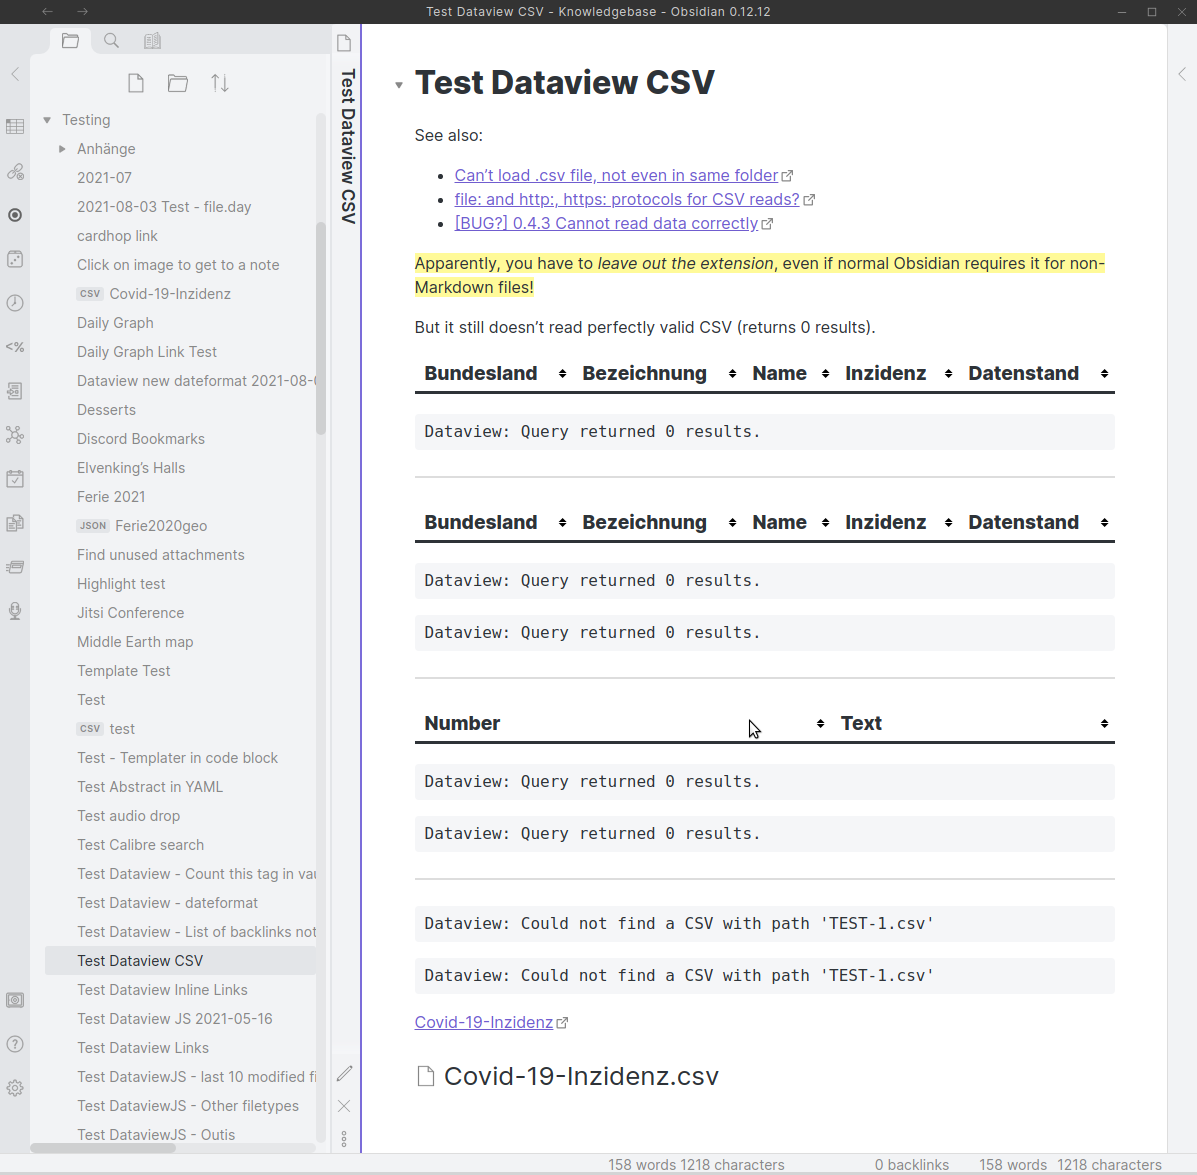Click 0 backlinks in status bar
Image resolution: width=1197 pixels, height=1175 pixels.
(x=911, y=1164)
